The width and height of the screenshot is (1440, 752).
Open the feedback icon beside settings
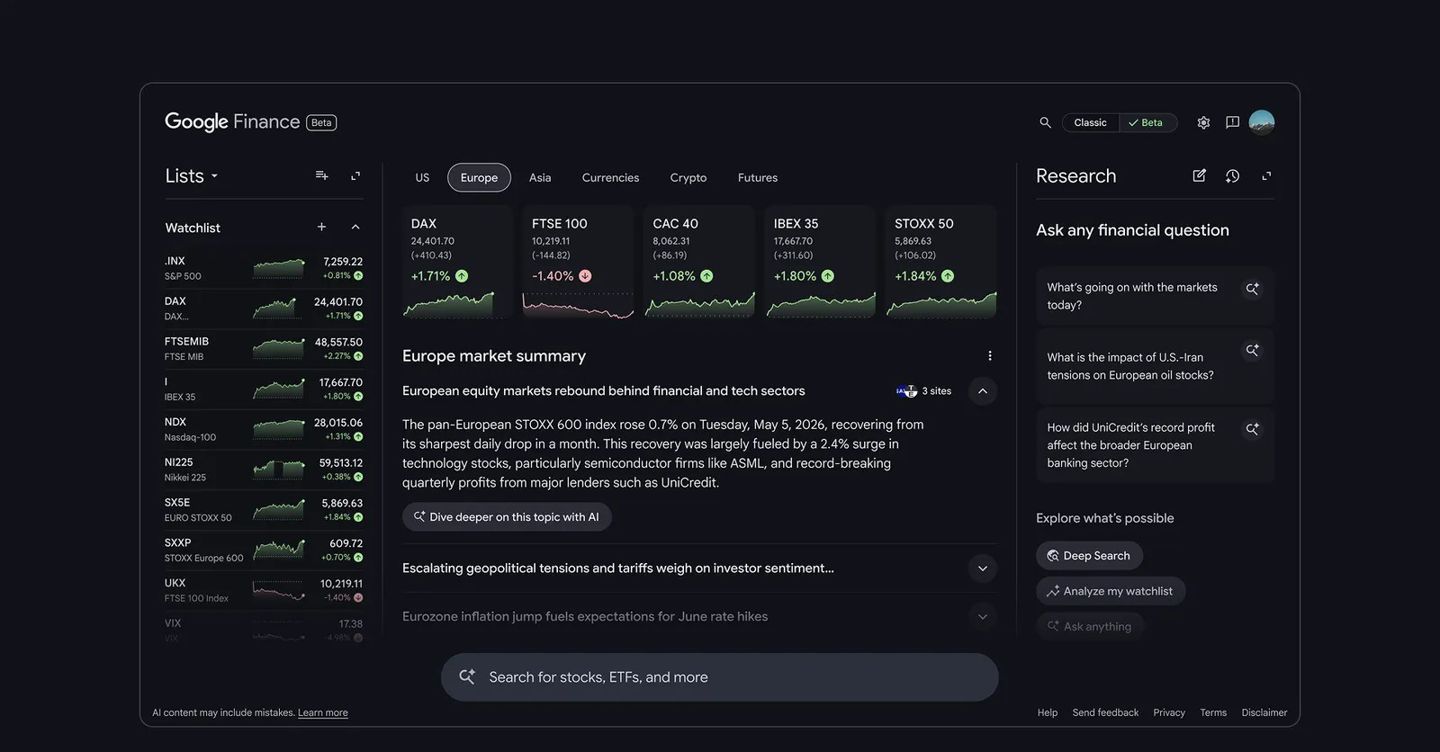[1233, 123]
